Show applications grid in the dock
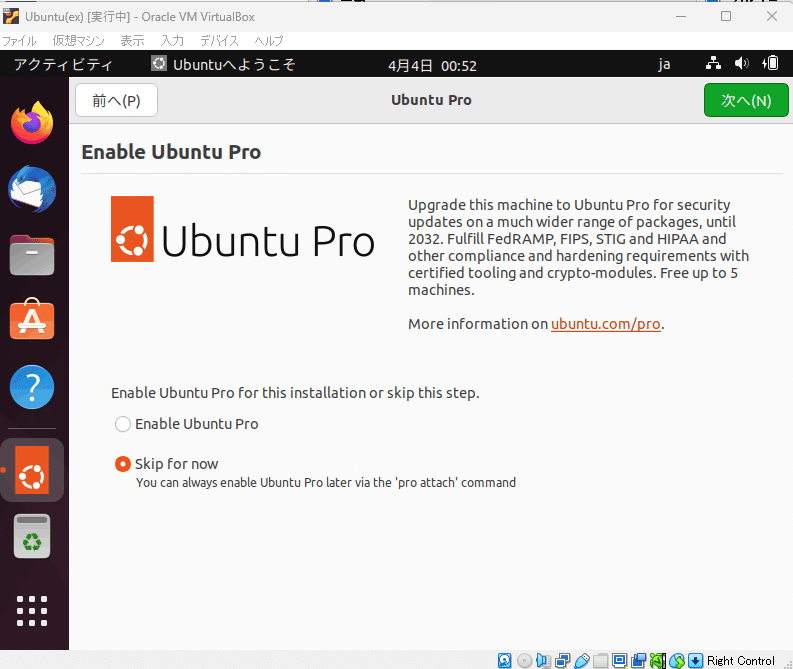 32,611
